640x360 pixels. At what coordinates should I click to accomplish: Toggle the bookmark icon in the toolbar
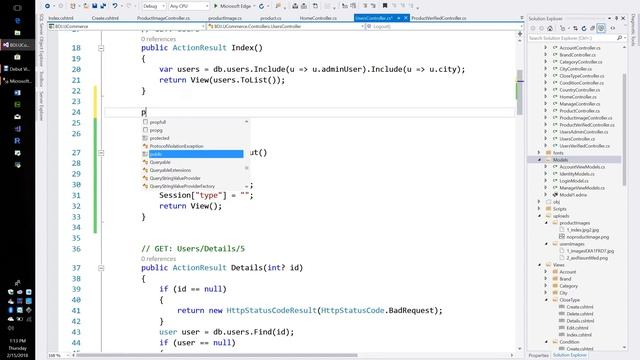(384, 6)
